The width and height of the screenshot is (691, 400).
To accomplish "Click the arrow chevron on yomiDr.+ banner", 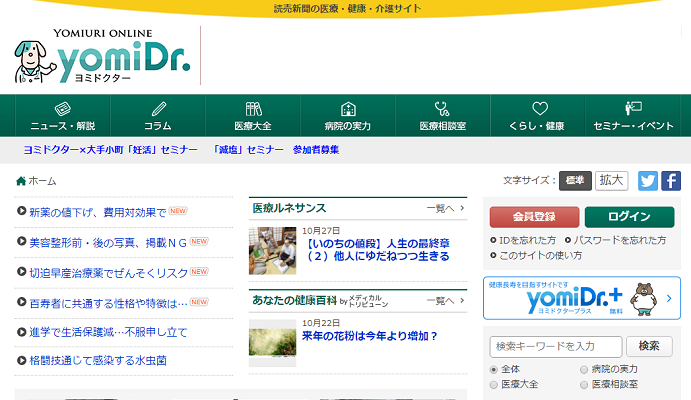I will (669, 298).
